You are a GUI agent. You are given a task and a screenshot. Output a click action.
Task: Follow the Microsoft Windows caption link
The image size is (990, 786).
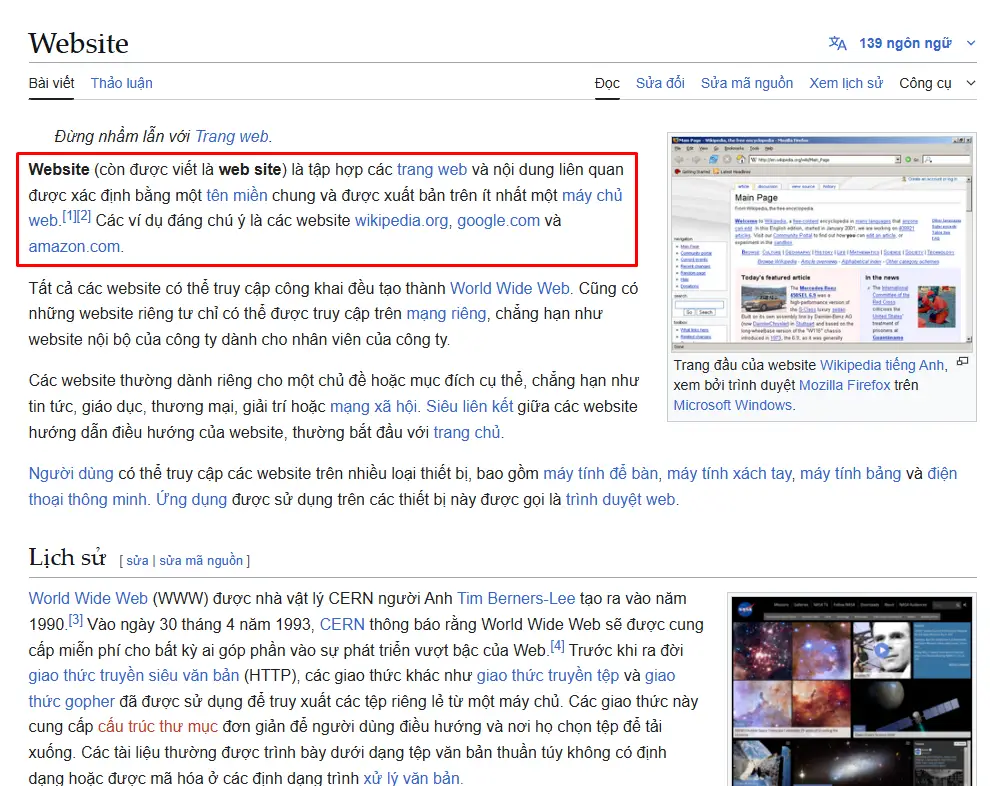click(x=732, y=405)
